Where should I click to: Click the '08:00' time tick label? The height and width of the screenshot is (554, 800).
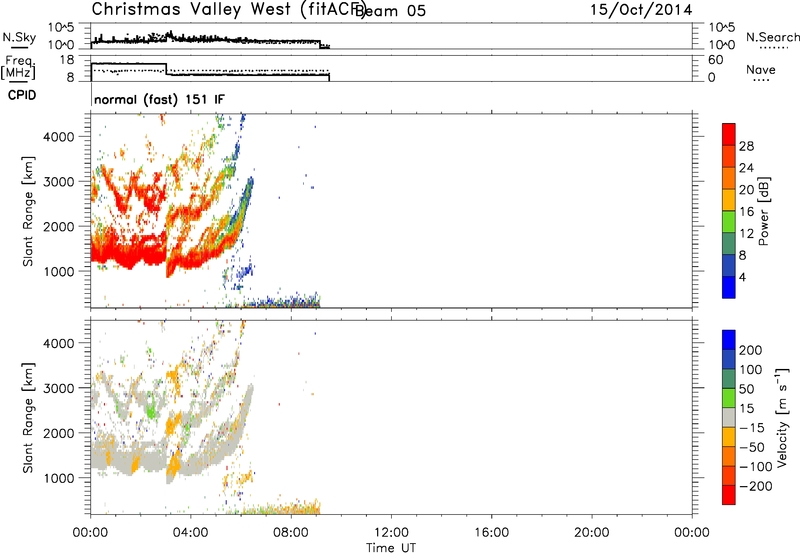pos(291,533)
